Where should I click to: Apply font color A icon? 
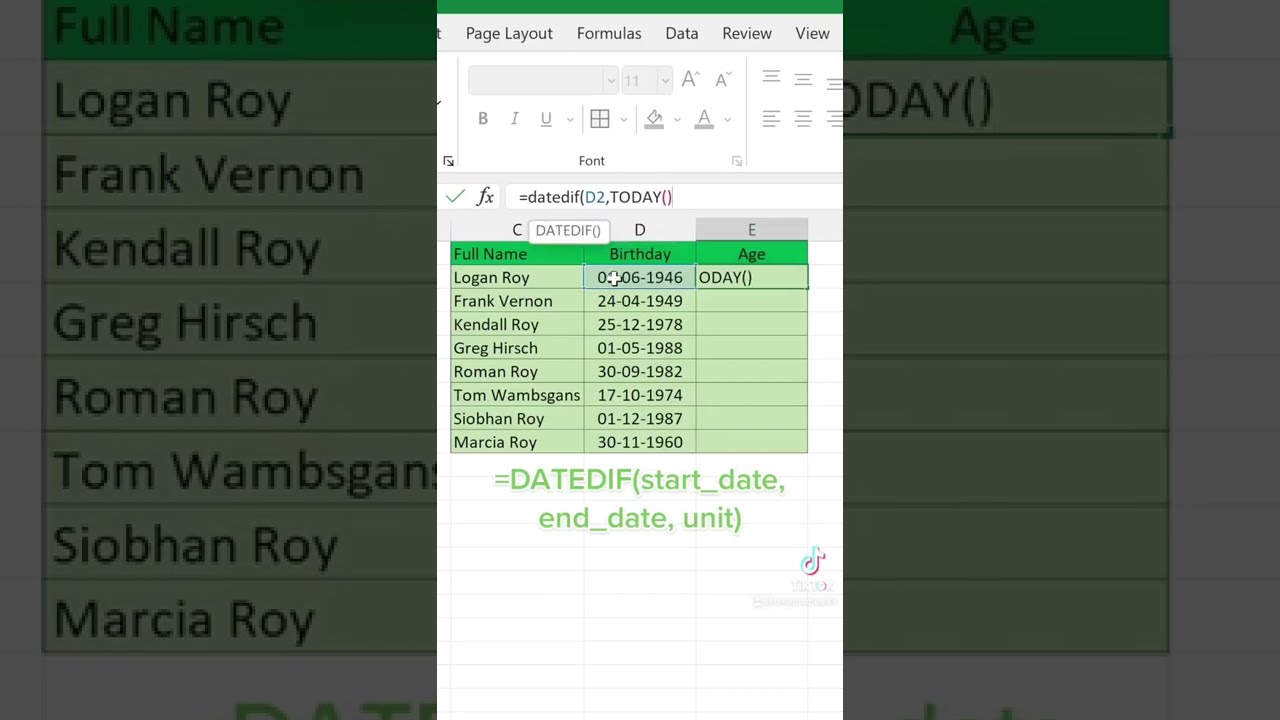coord(704,119)
